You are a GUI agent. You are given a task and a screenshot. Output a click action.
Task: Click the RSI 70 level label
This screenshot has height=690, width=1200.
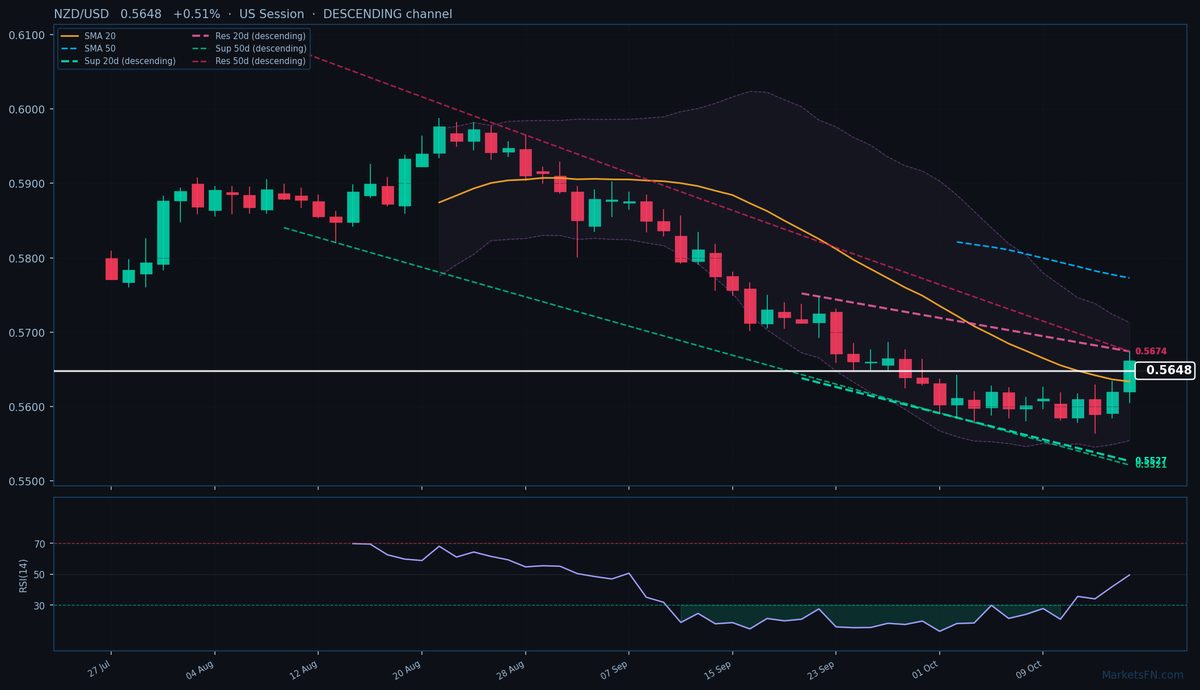[x=39, y=544]
